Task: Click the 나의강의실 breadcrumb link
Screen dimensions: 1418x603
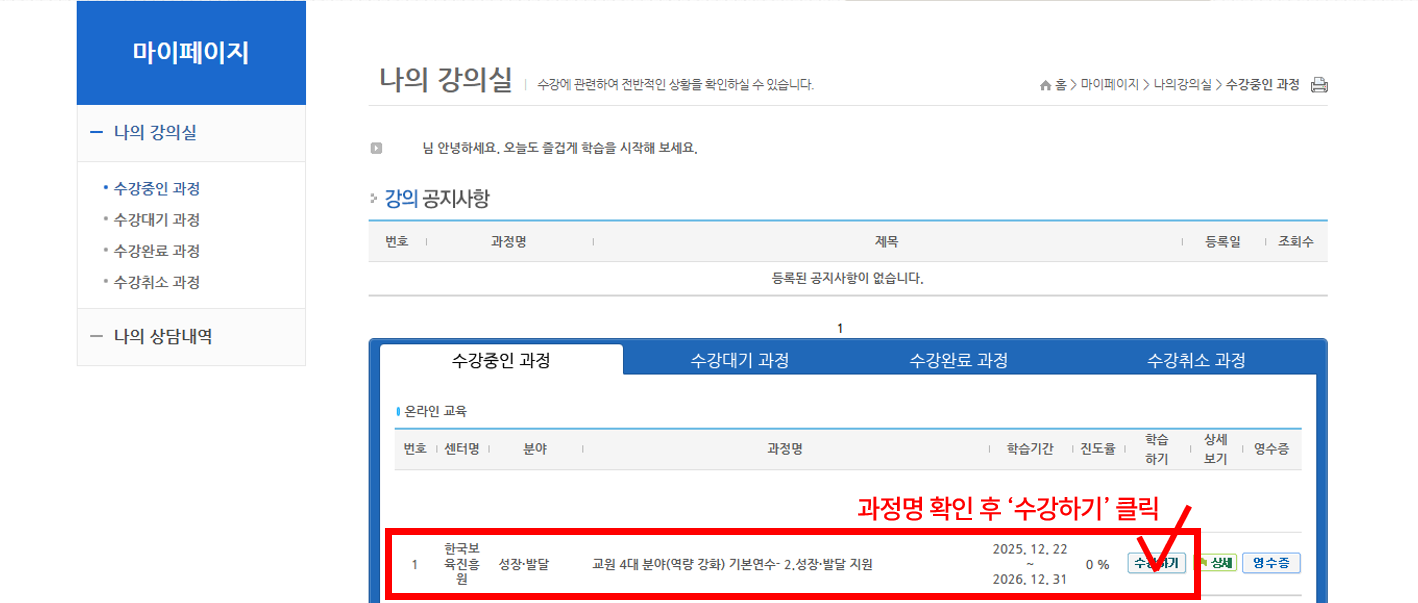Action: click(x=1182, y=85)
